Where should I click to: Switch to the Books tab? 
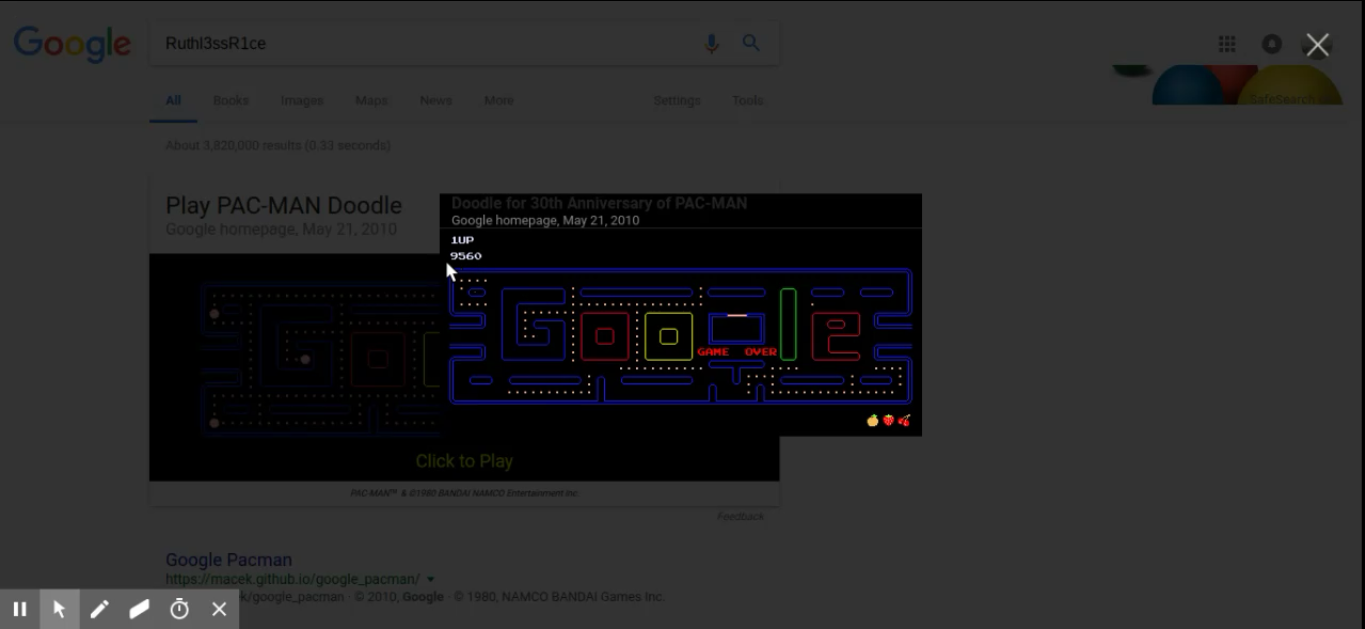click(x=231, y=100)
